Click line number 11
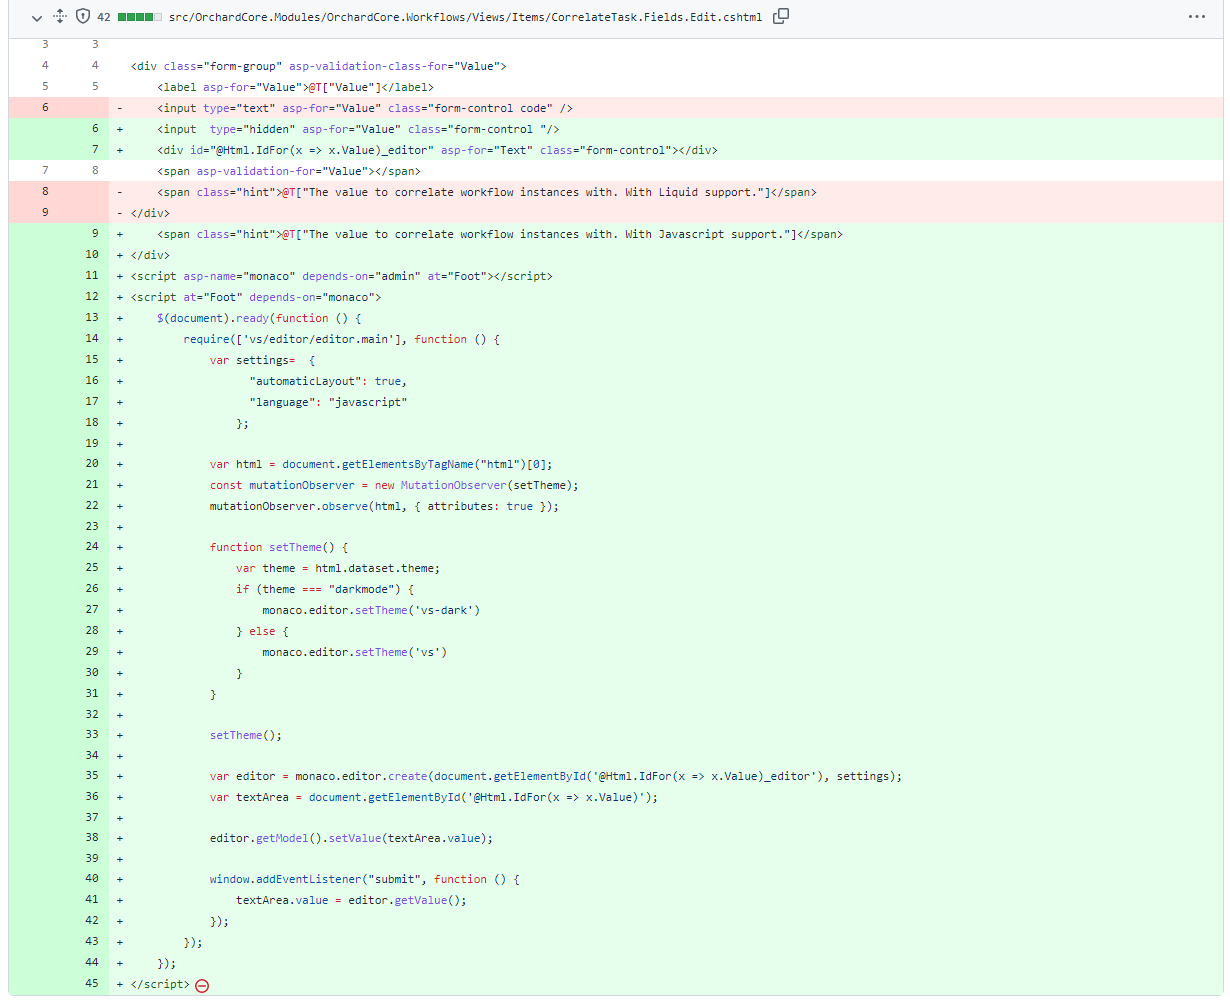The height and width of the screenshot is (1004, 1230). point(92,276)
